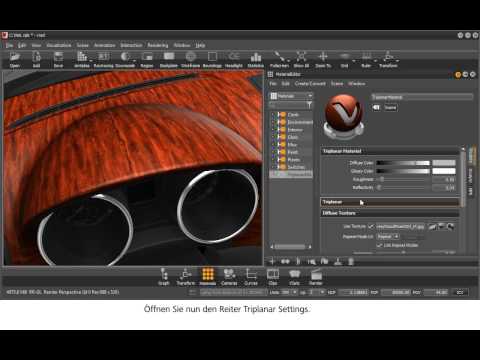Click the Show All toolbar icon

301,60
